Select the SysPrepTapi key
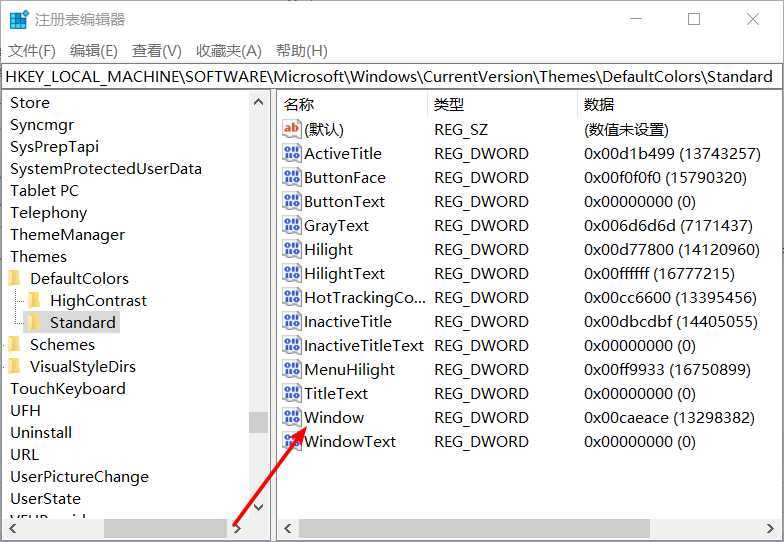 (54, 146)
